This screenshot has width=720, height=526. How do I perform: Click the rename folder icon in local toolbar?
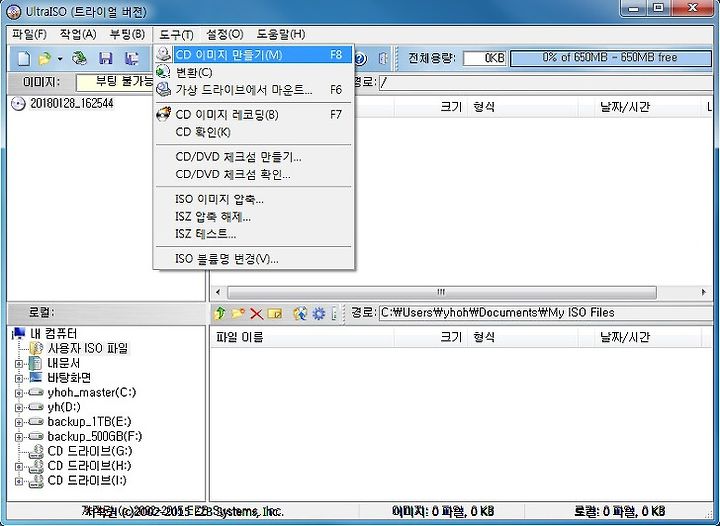pyautogui.click(x=275, y=313)
